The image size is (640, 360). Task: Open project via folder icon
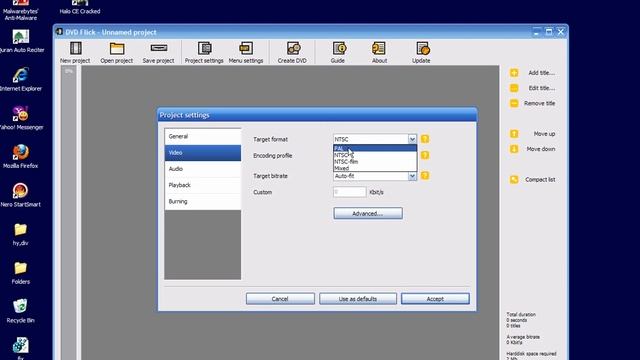point(117,49)
